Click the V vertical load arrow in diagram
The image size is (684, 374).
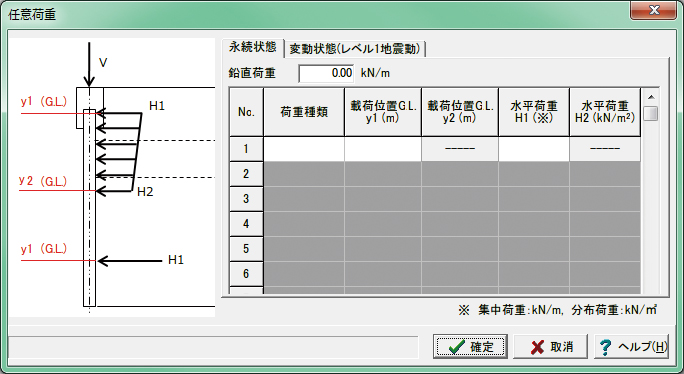pyautogui.click(x=89, y=65)
